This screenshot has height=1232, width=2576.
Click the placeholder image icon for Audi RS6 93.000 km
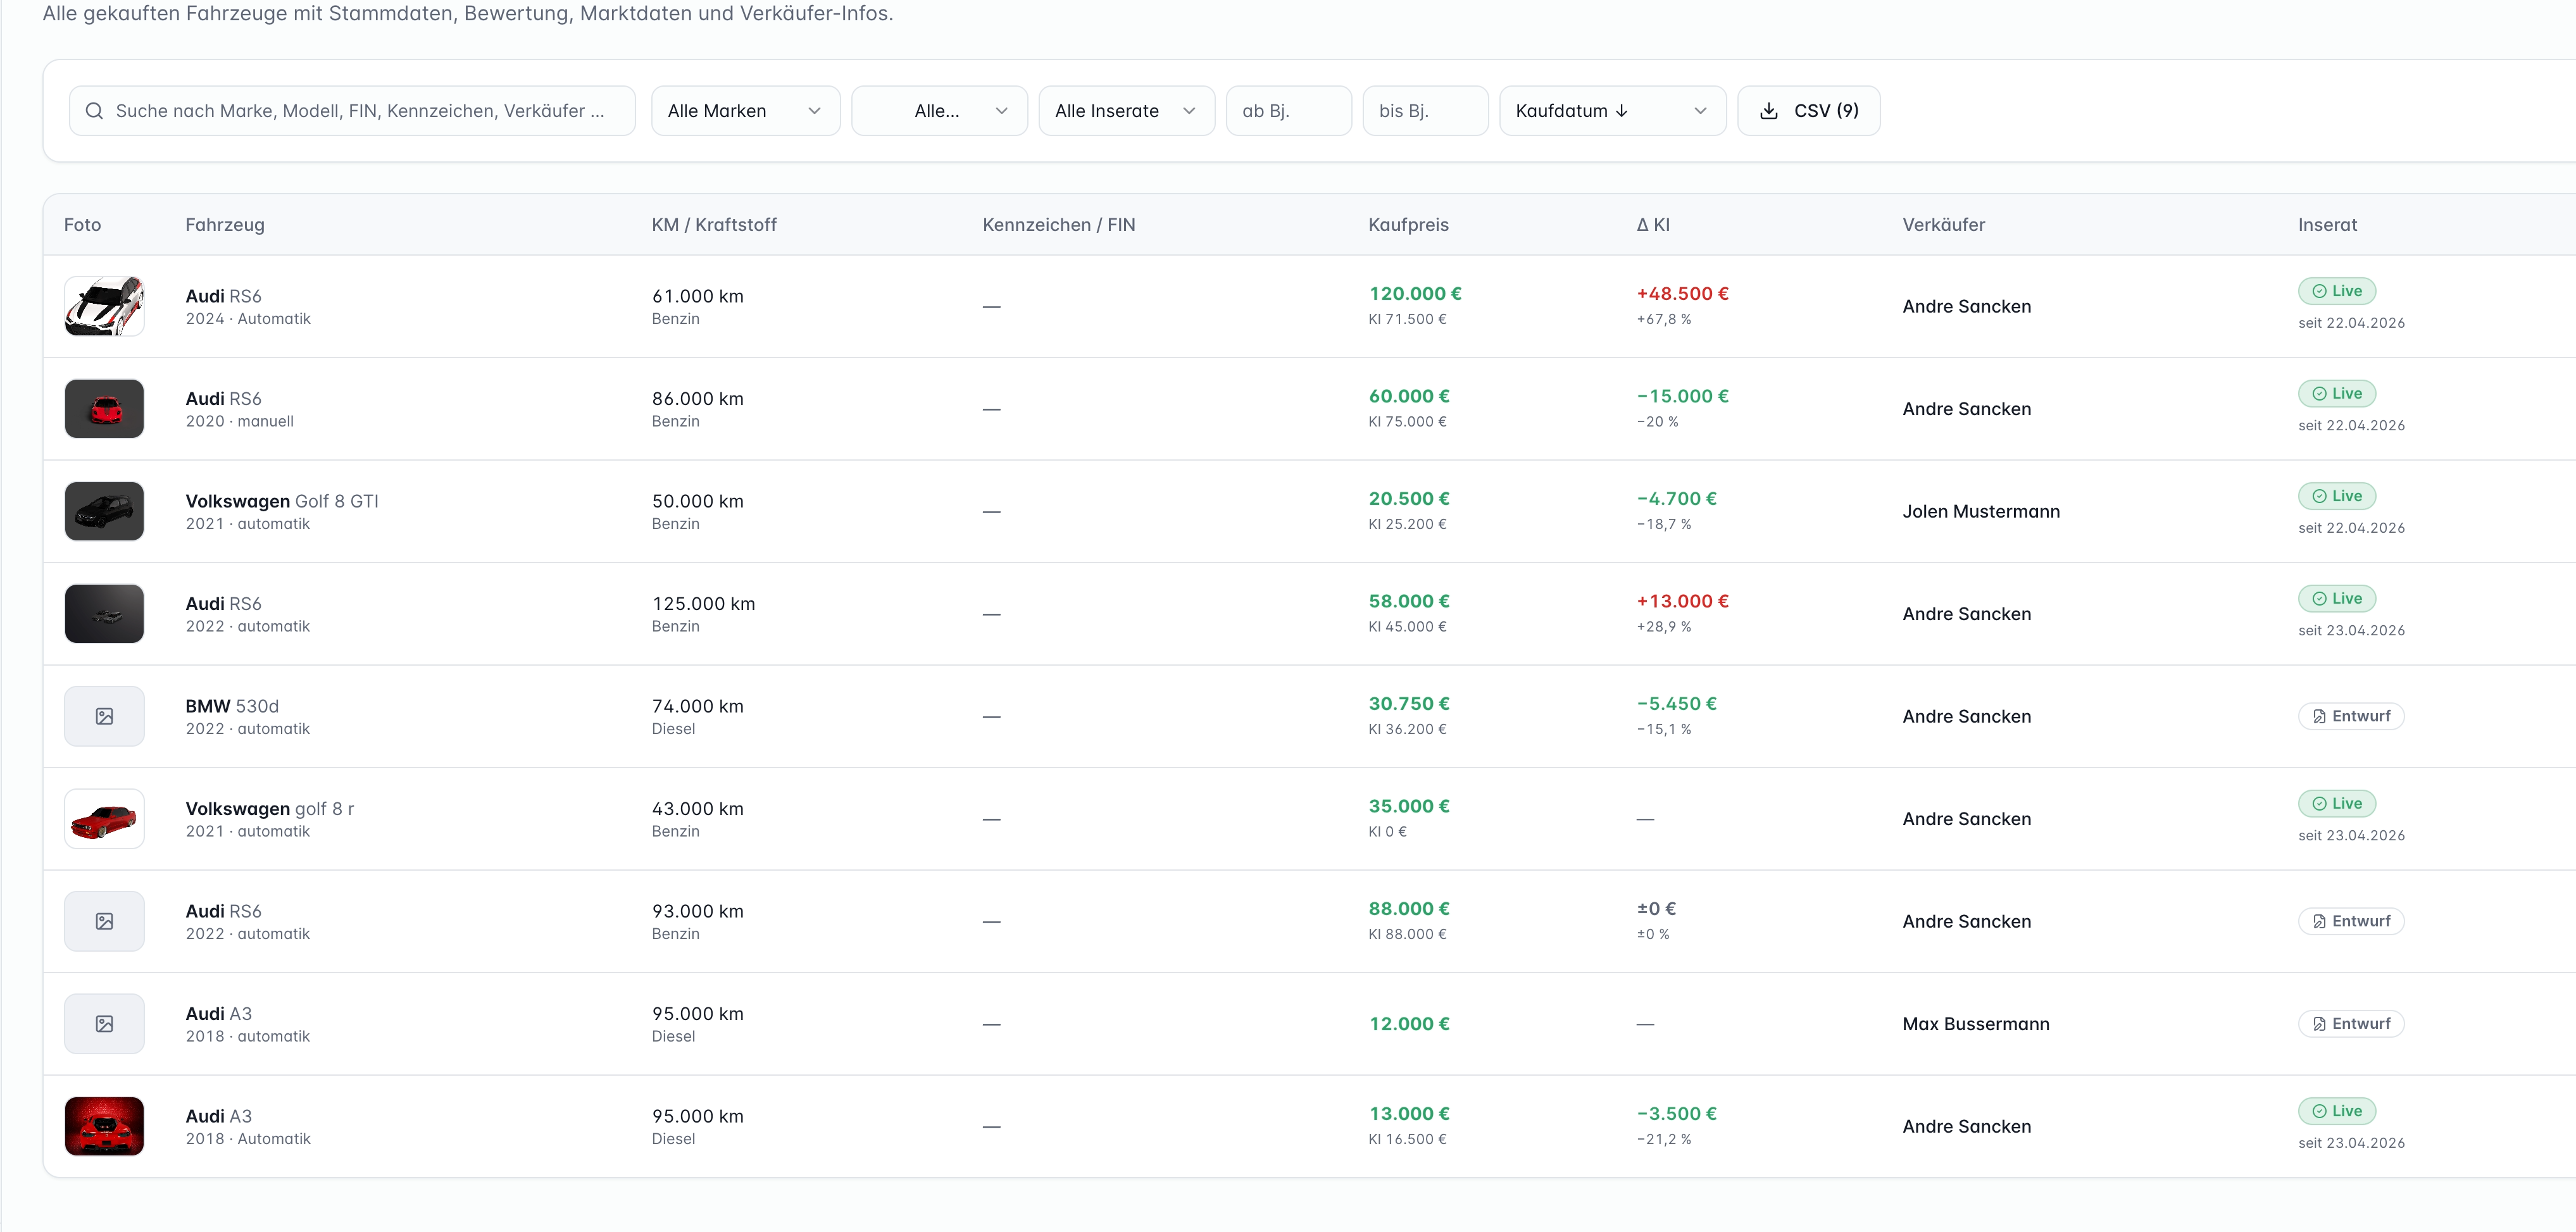[104, 921]
